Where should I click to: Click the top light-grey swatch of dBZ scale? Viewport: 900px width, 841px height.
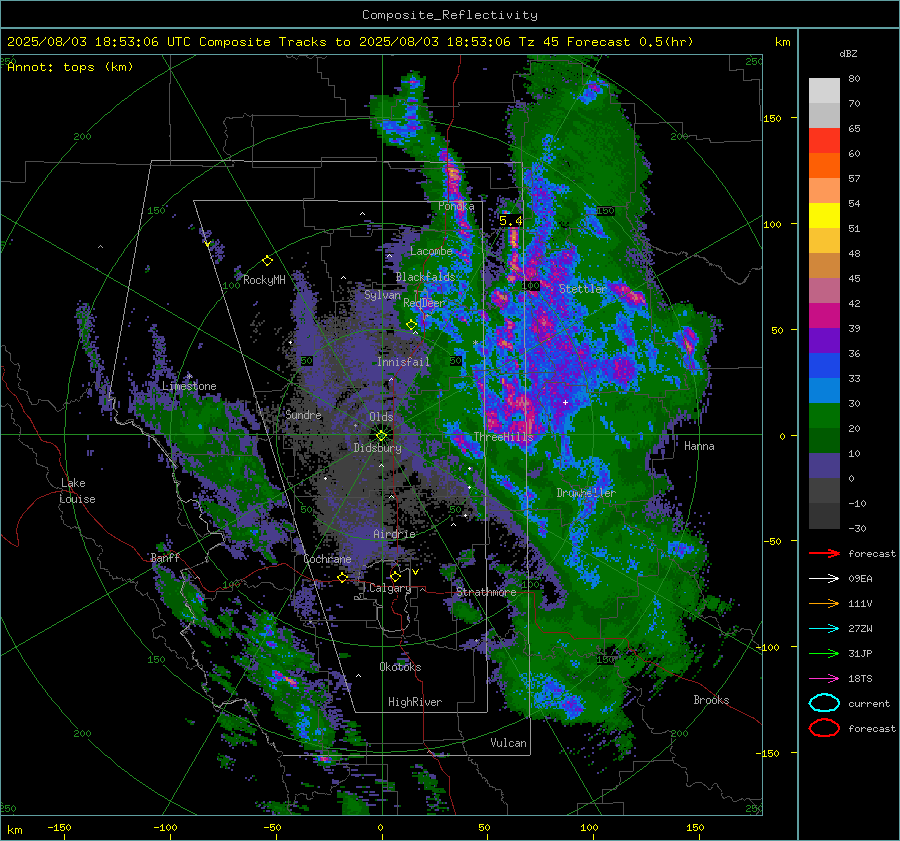point(824,90)
